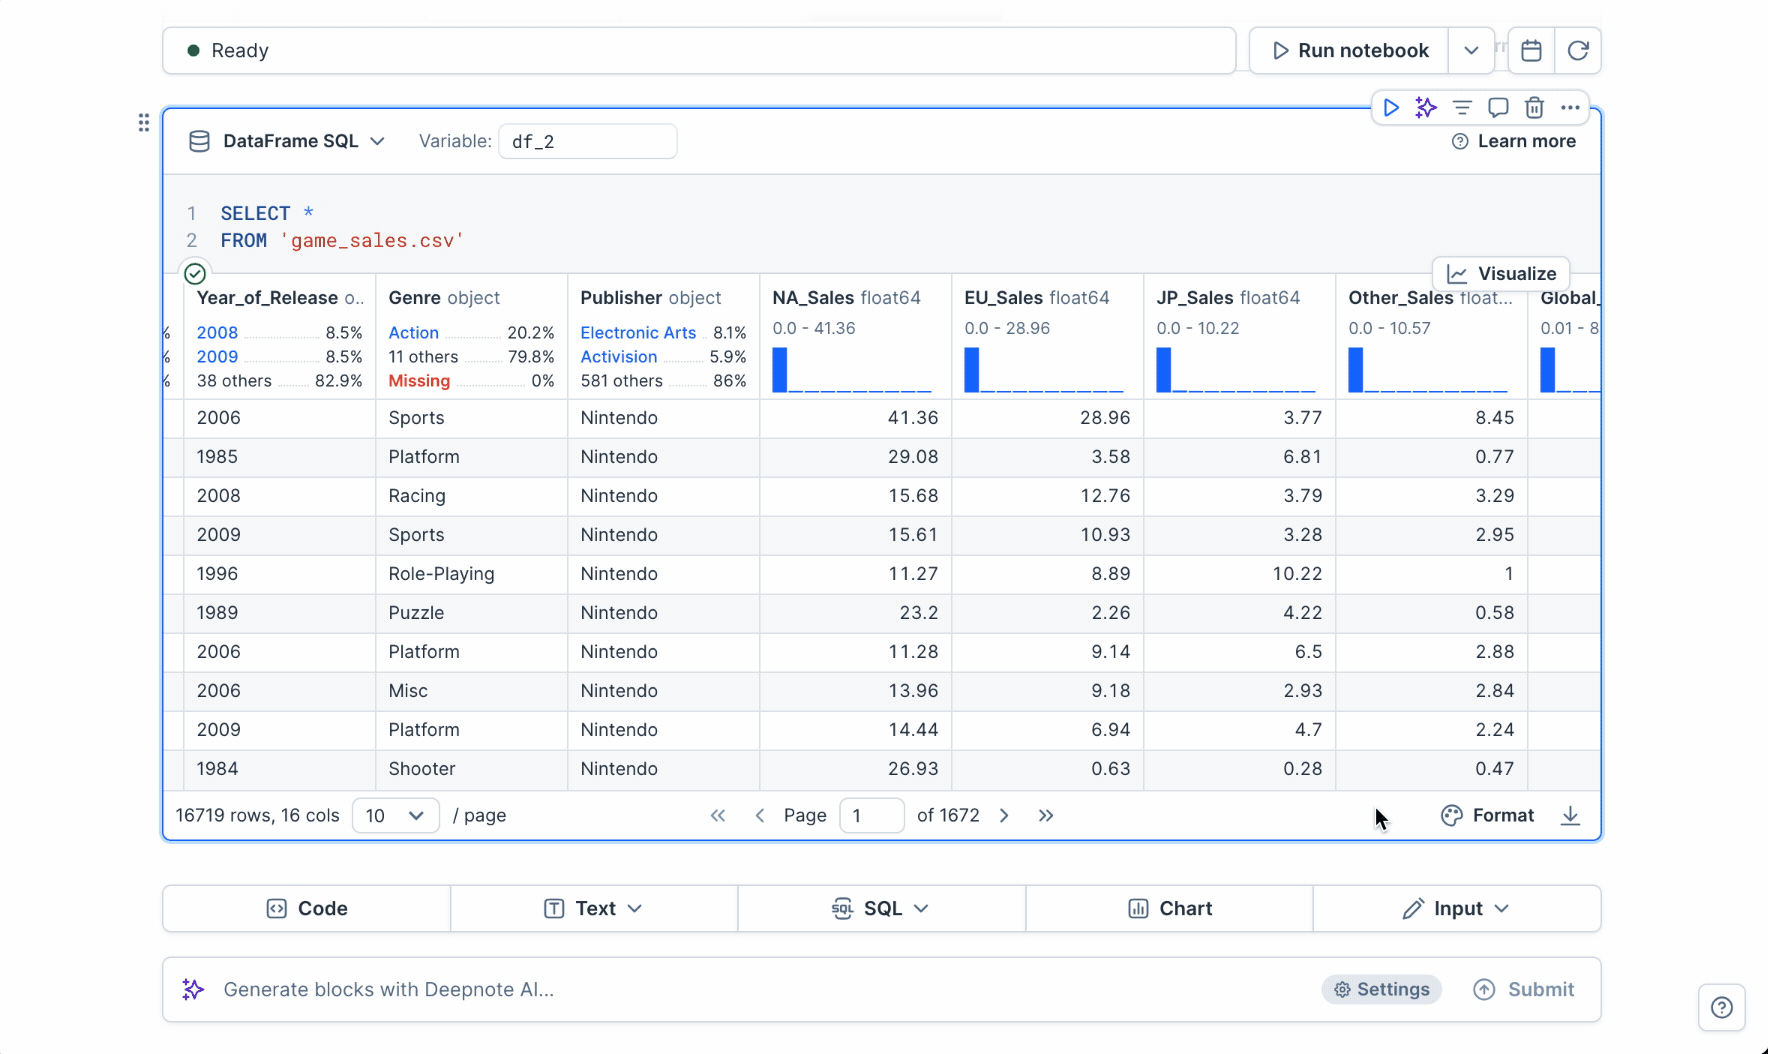Click the JP_Sales histogram
The width and height of the screenshot is (1768, 1054).
1236,369
